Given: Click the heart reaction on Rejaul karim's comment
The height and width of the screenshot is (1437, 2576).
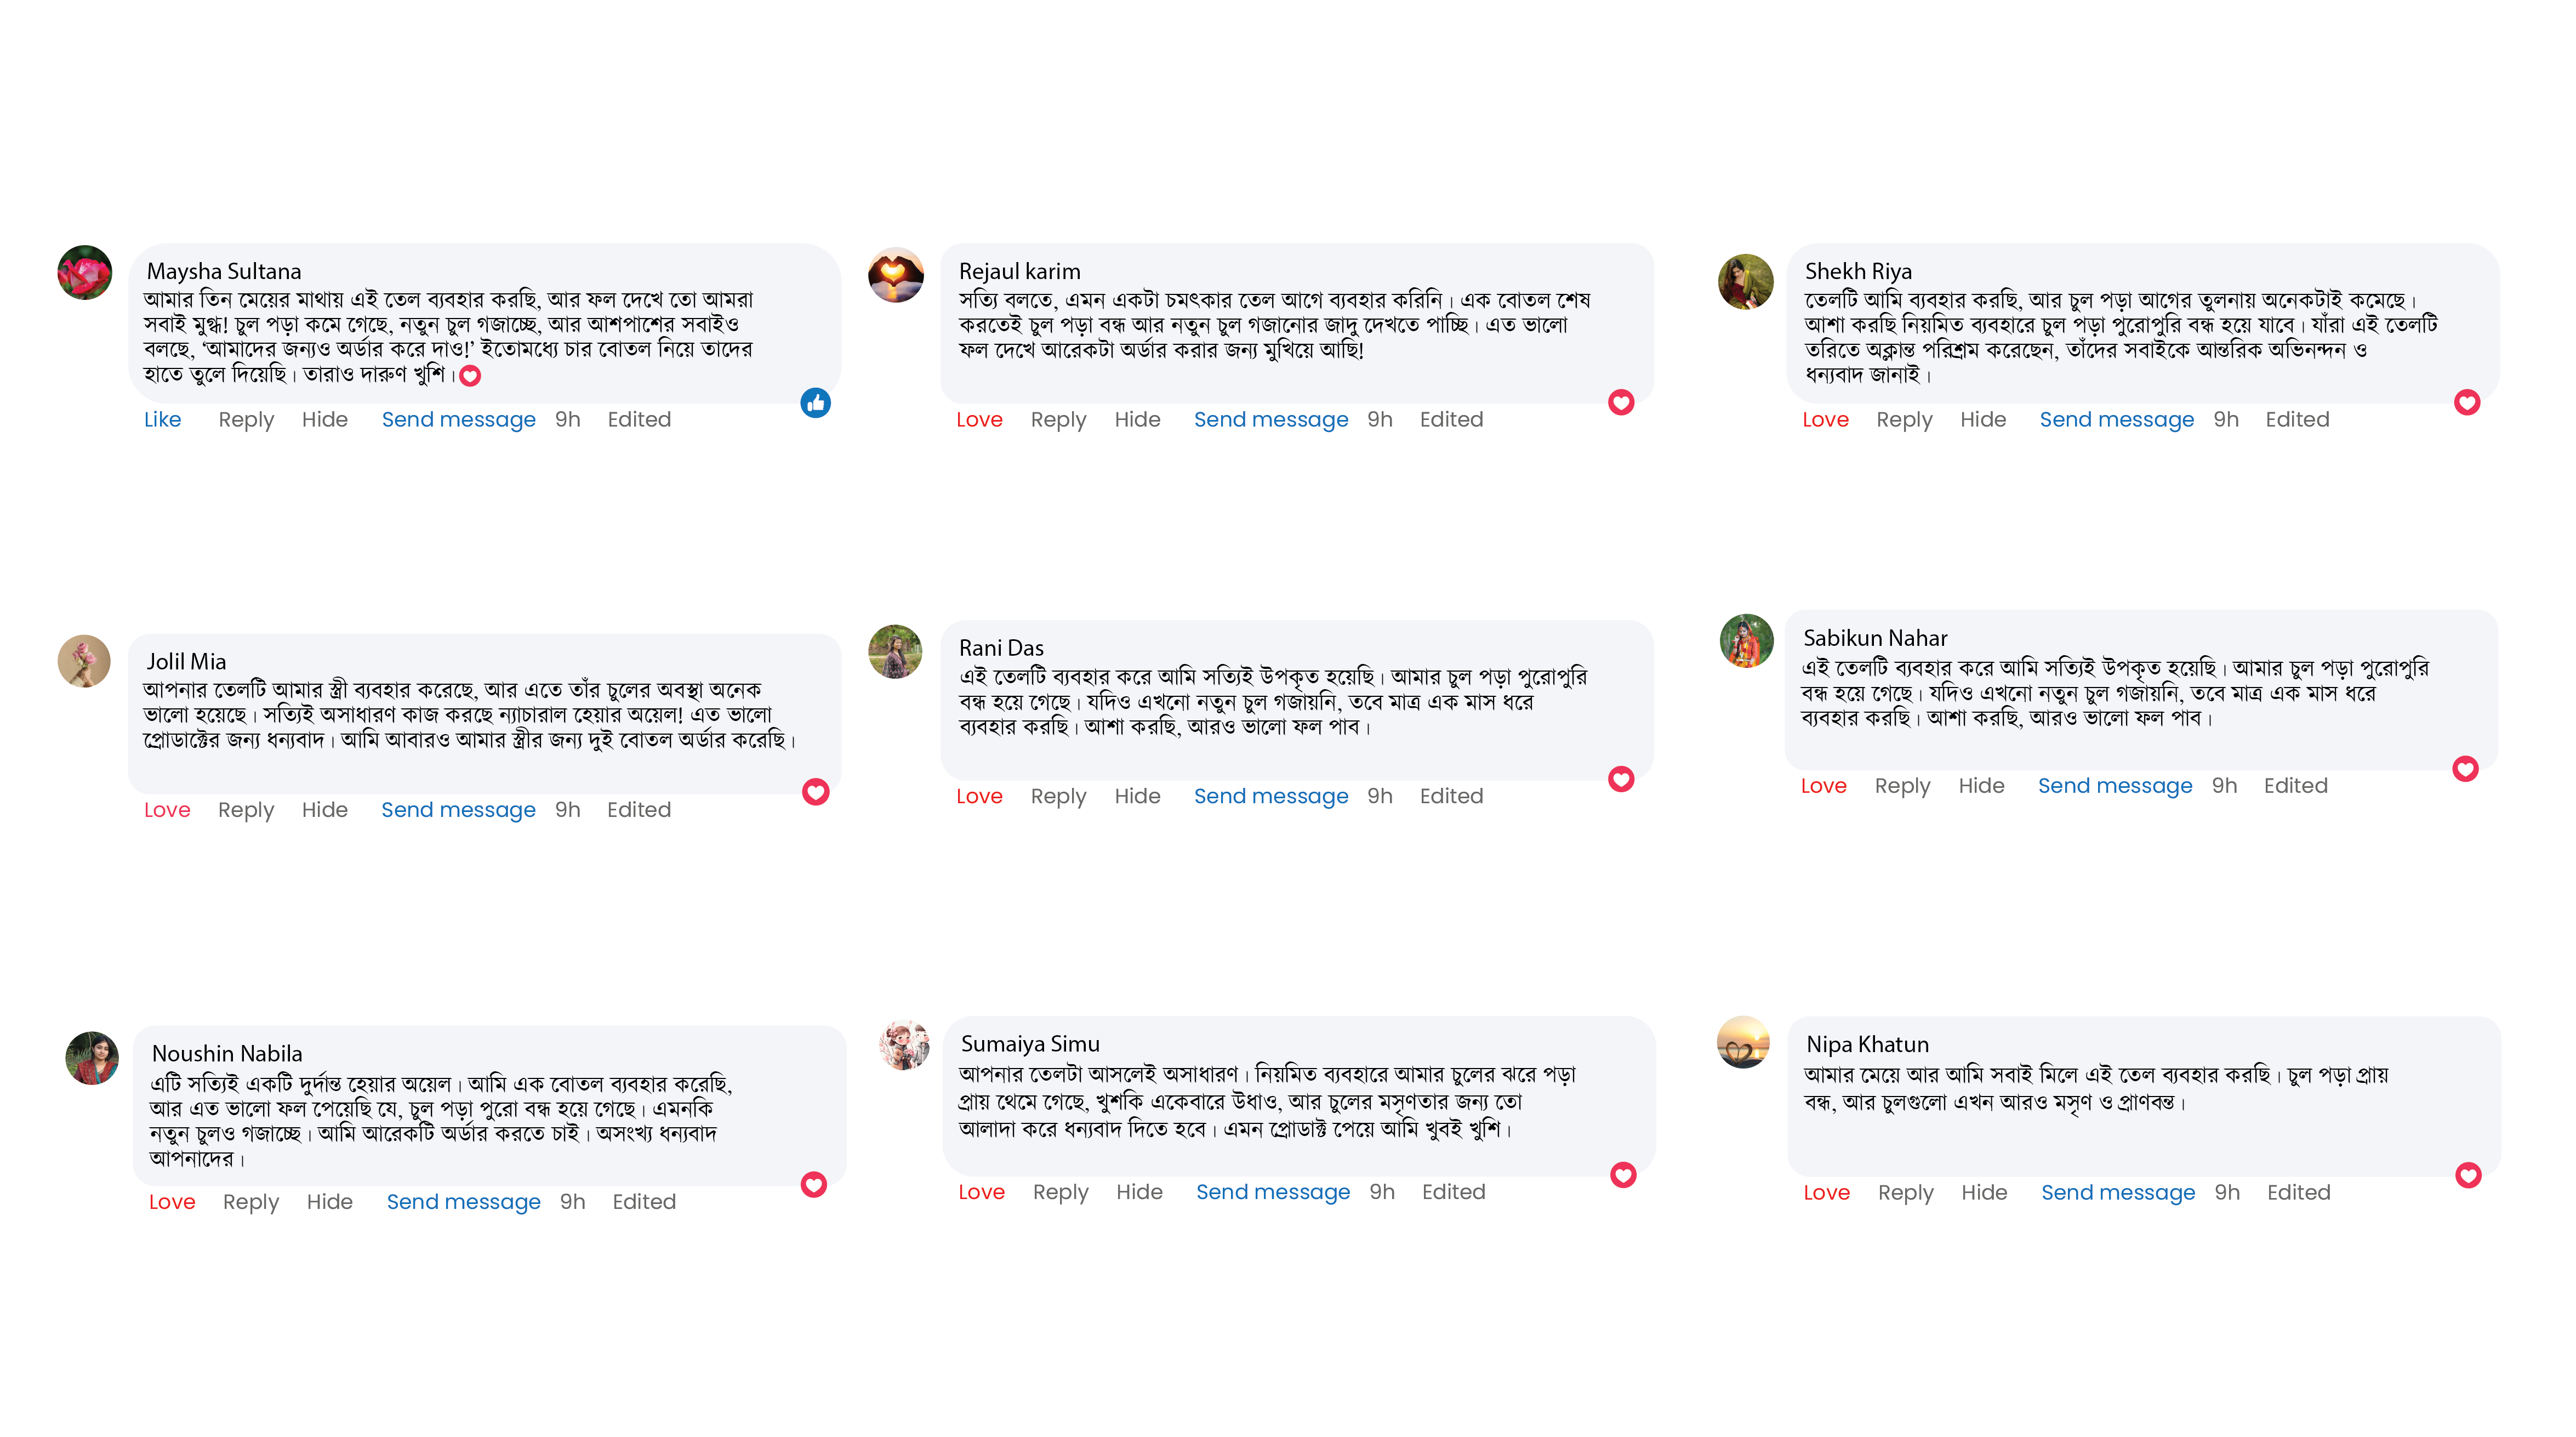Looking at the screenshot, I should 1621,403.
